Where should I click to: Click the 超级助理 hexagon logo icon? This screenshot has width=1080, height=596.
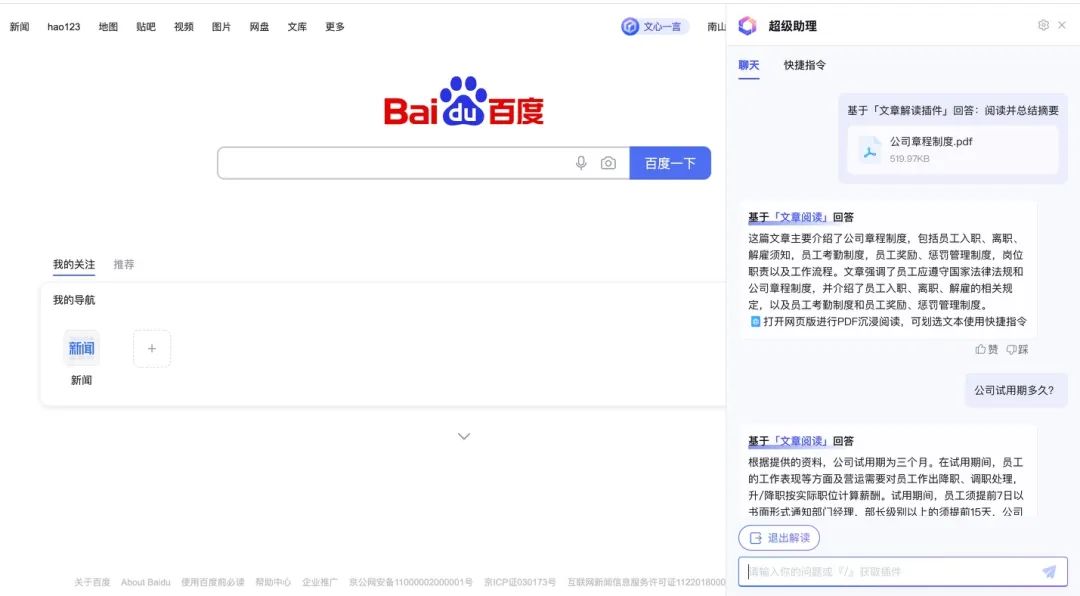[747, 26]
